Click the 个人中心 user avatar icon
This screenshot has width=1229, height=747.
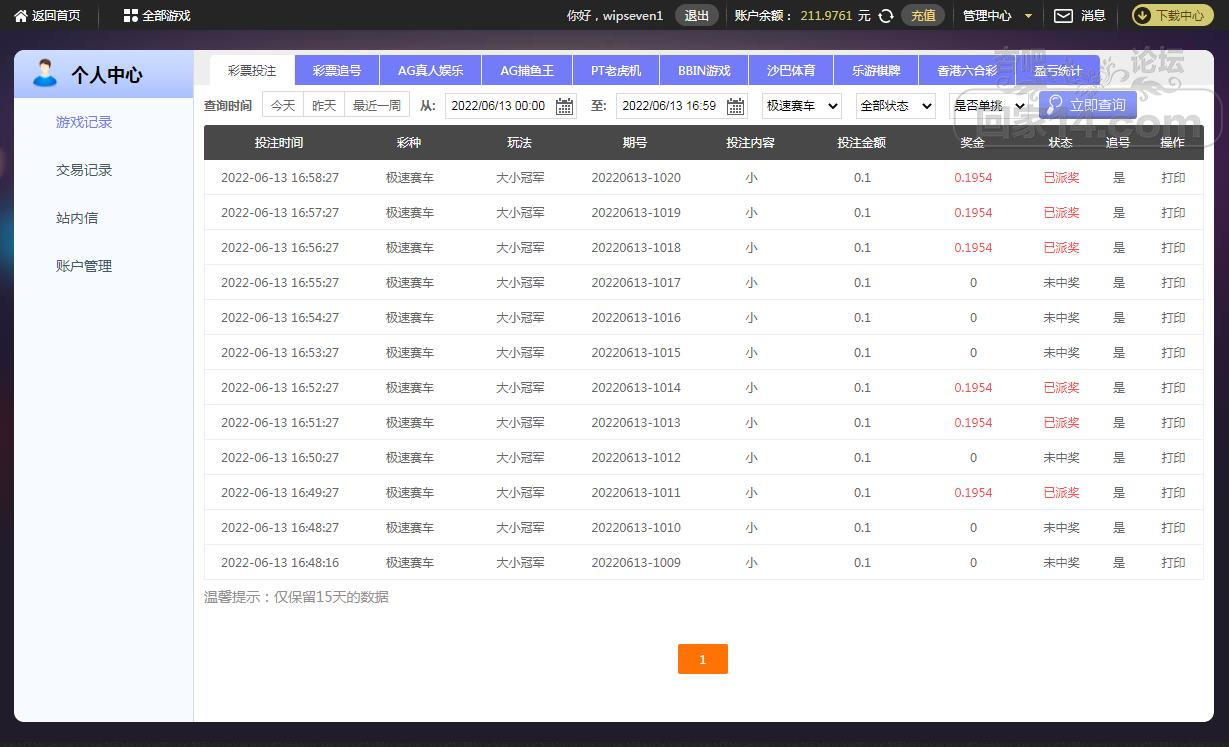coord(45,74)
